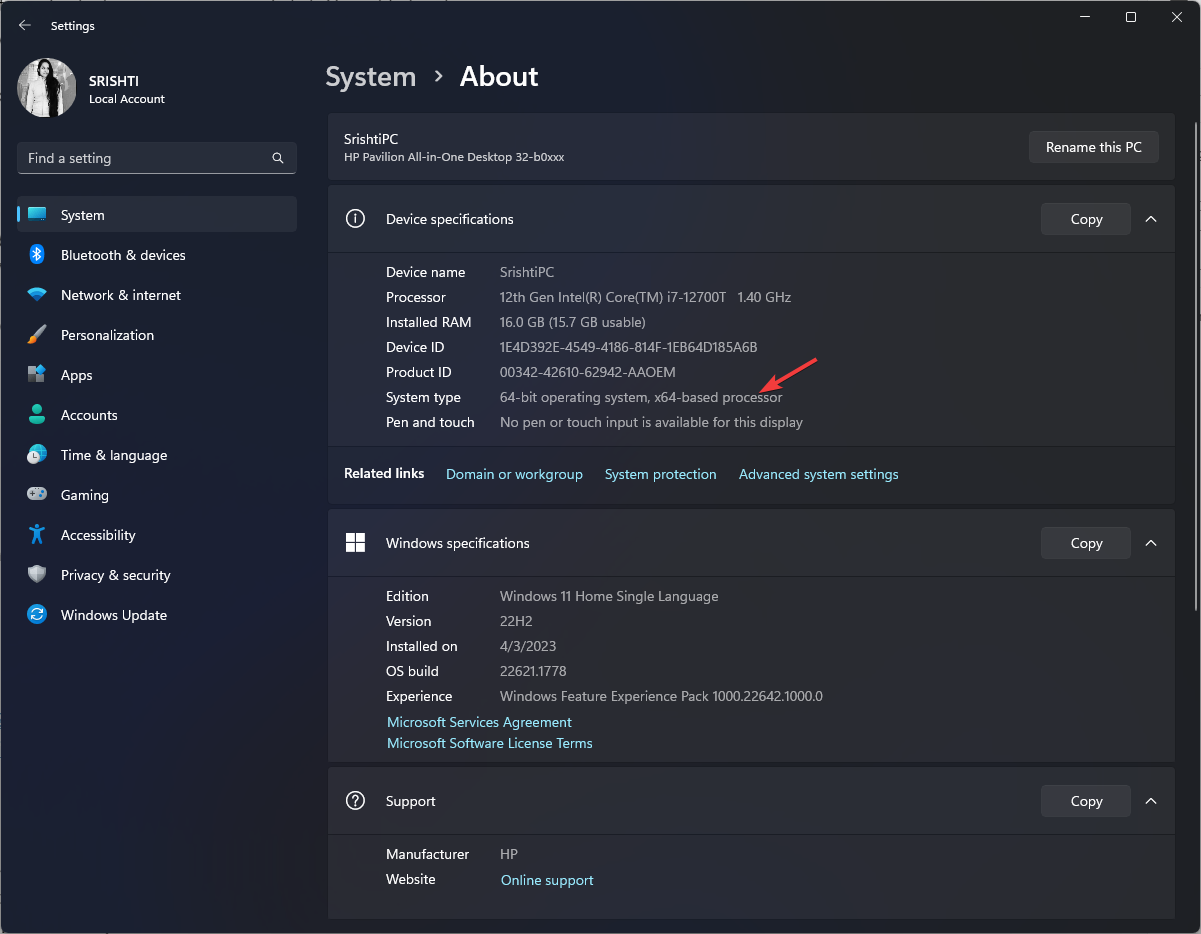This screenshot has height=934, width=1201.
Task: Click System in the breadcrumb
Action: 370,76
